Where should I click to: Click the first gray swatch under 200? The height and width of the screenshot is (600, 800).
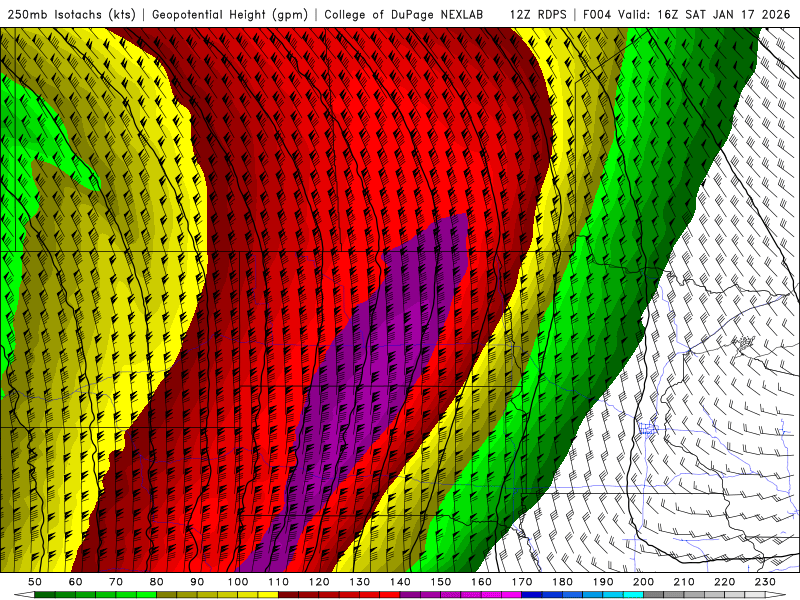coord(654,595)
